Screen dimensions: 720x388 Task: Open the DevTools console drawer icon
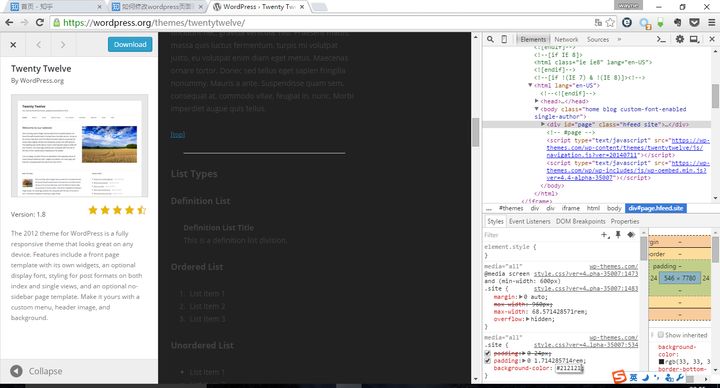point(661,39)
